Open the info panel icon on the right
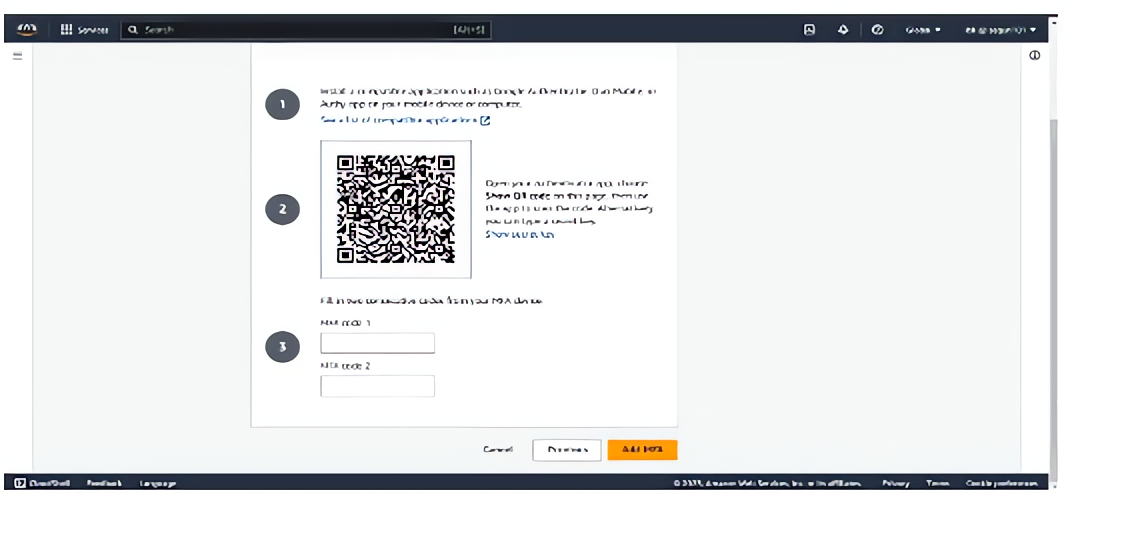Image resolution: width=1122 pixels, height=542 pixels. point(1035,55)
